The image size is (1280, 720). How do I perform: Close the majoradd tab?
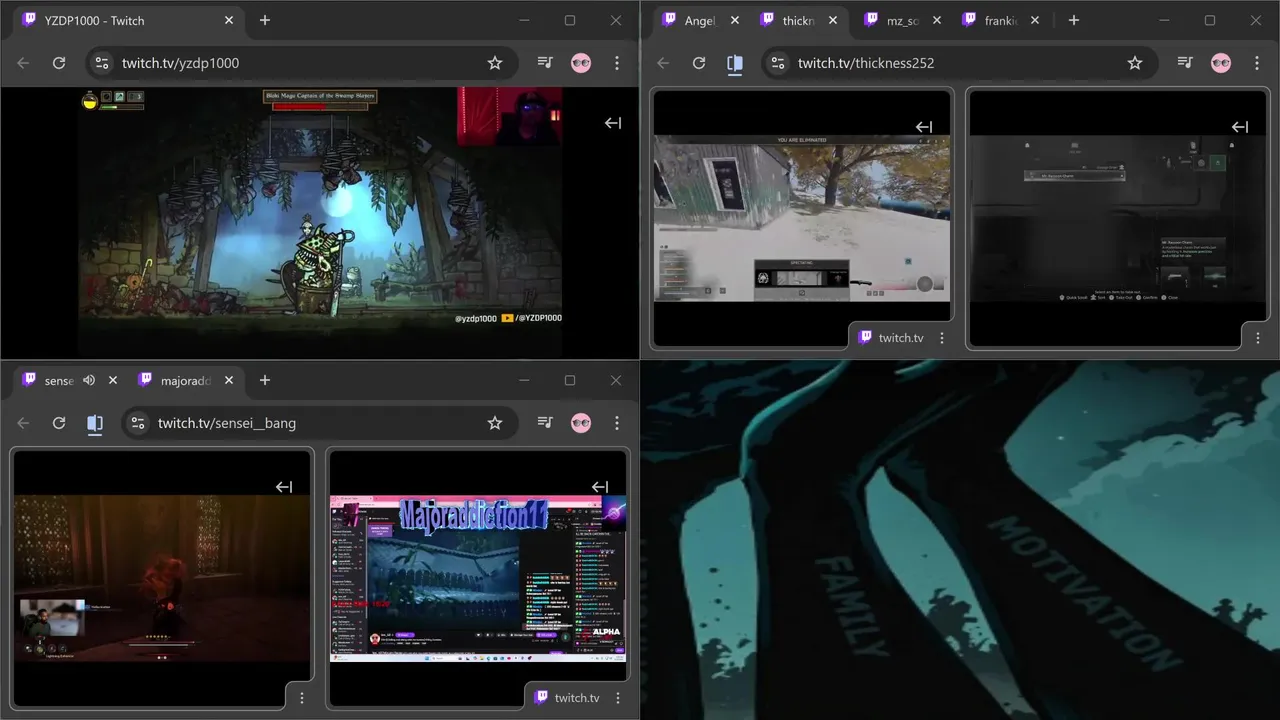[229, 380]
